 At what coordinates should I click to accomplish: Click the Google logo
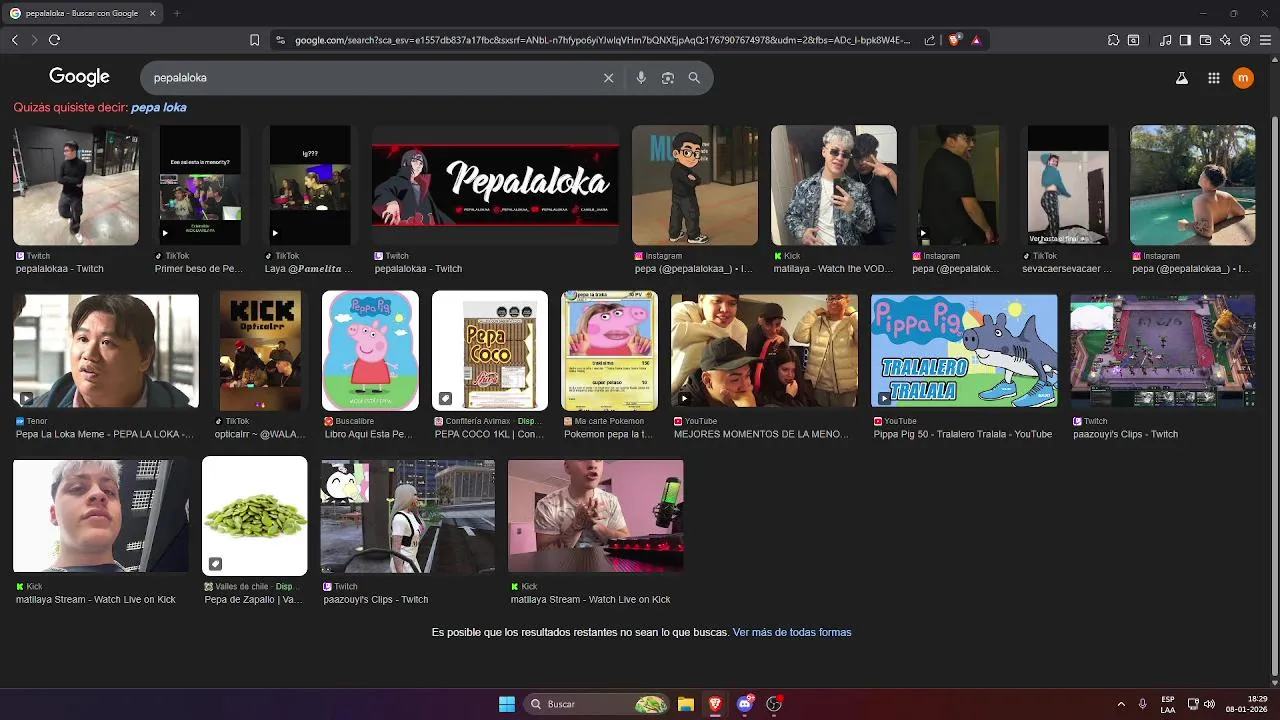(79, 77)
